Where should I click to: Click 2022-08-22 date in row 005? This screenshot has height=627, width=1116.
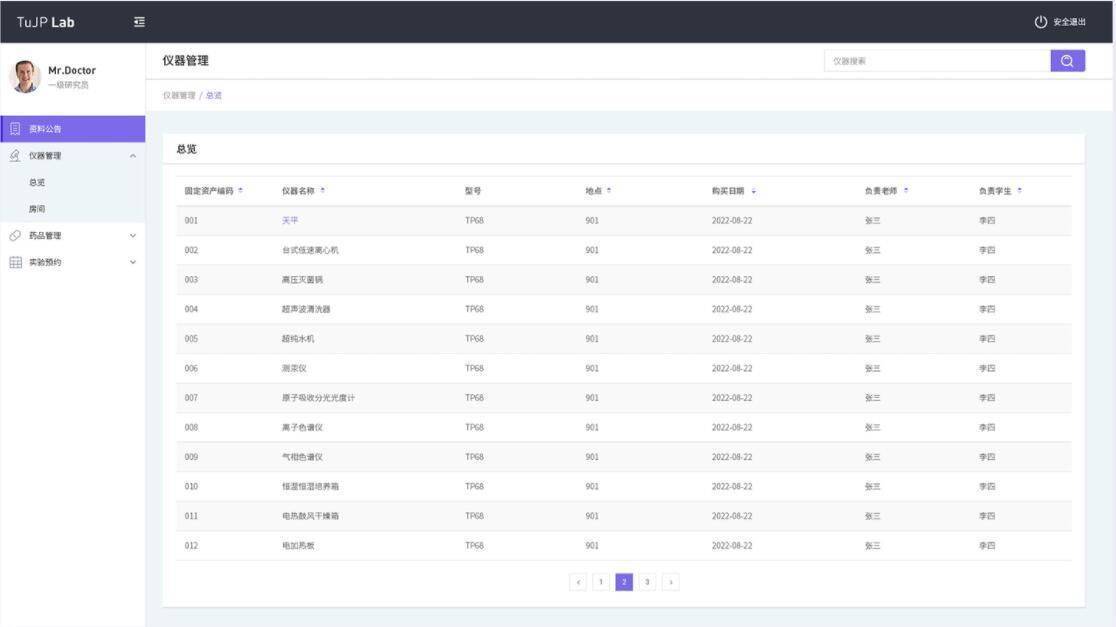pos(732,339)
